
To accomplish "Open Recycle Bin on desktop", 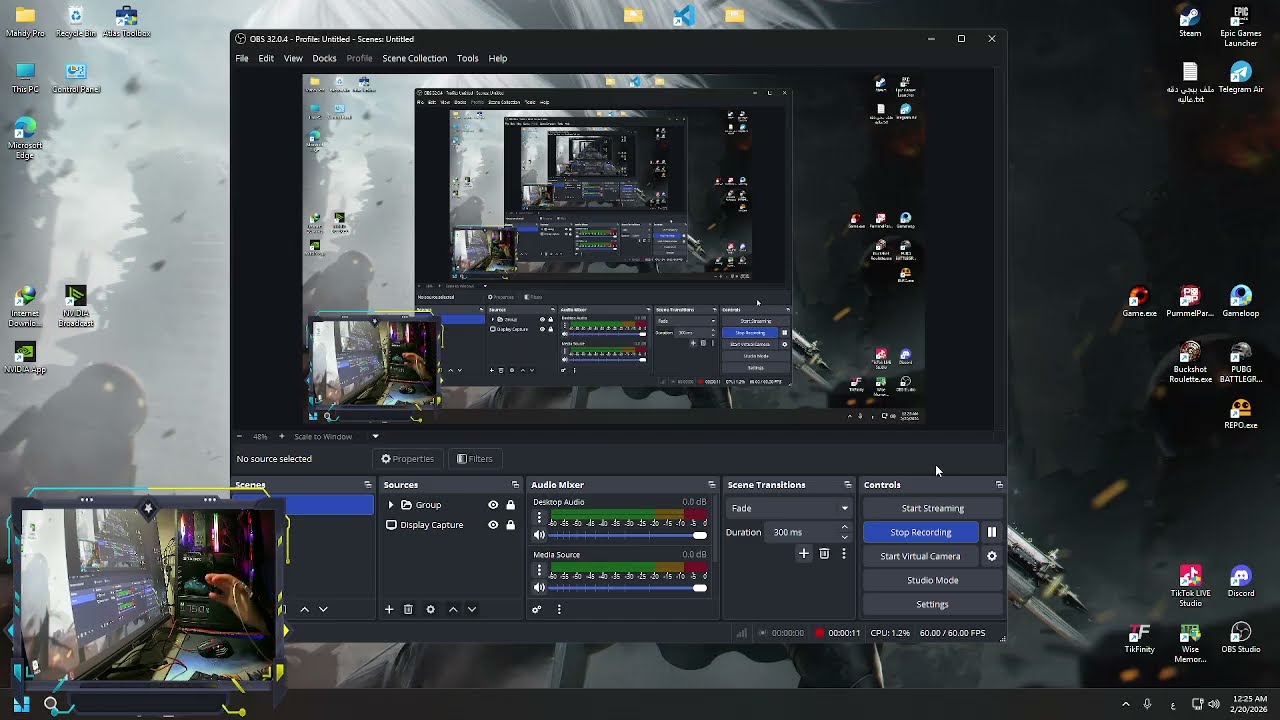I will (x=76, y=21).
